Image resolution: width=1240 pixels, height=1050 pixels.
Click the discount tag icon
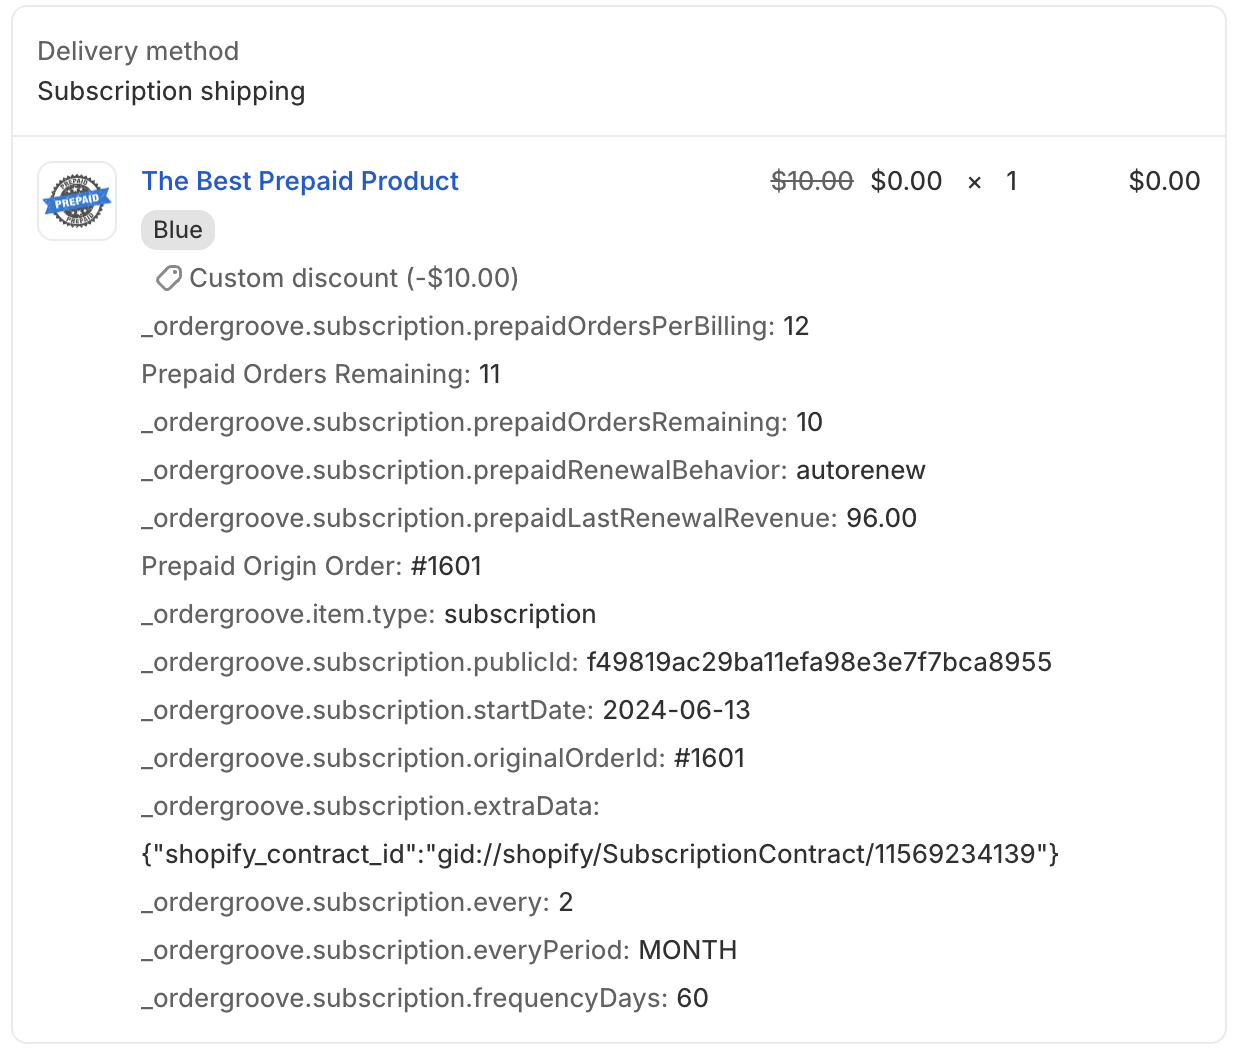coord(168,278)
